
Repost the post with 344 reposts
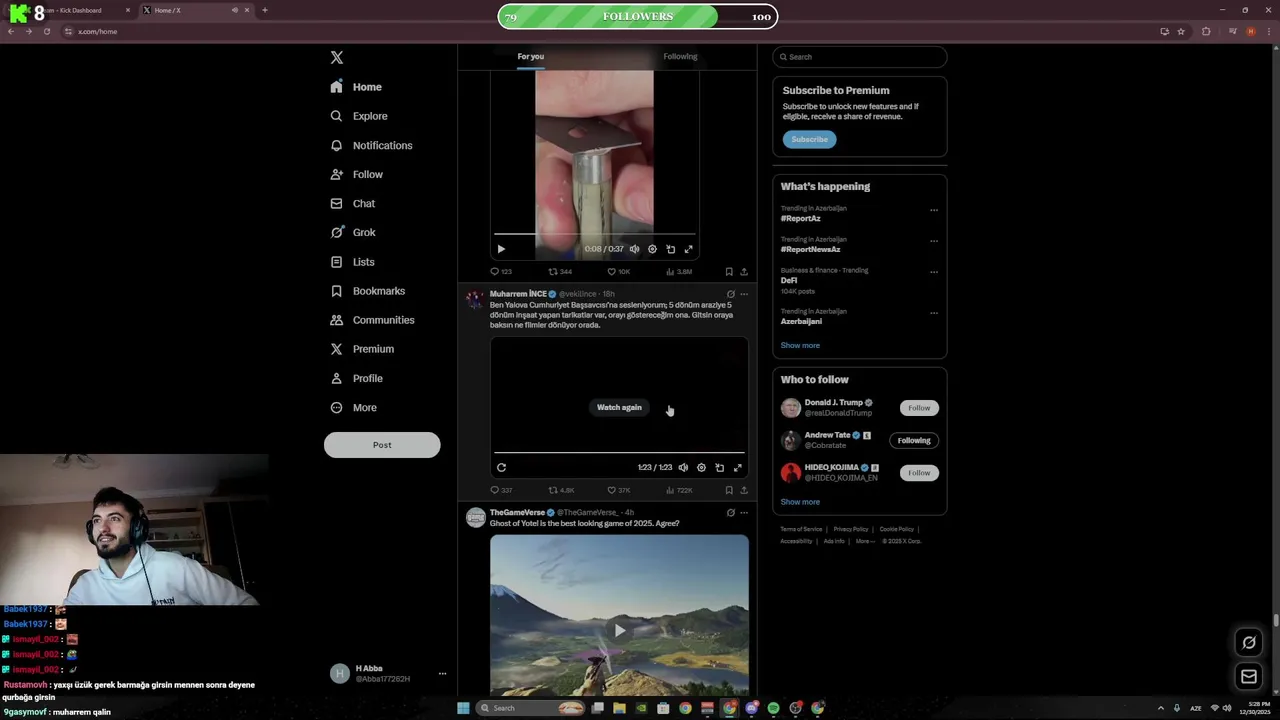(560, 271)
